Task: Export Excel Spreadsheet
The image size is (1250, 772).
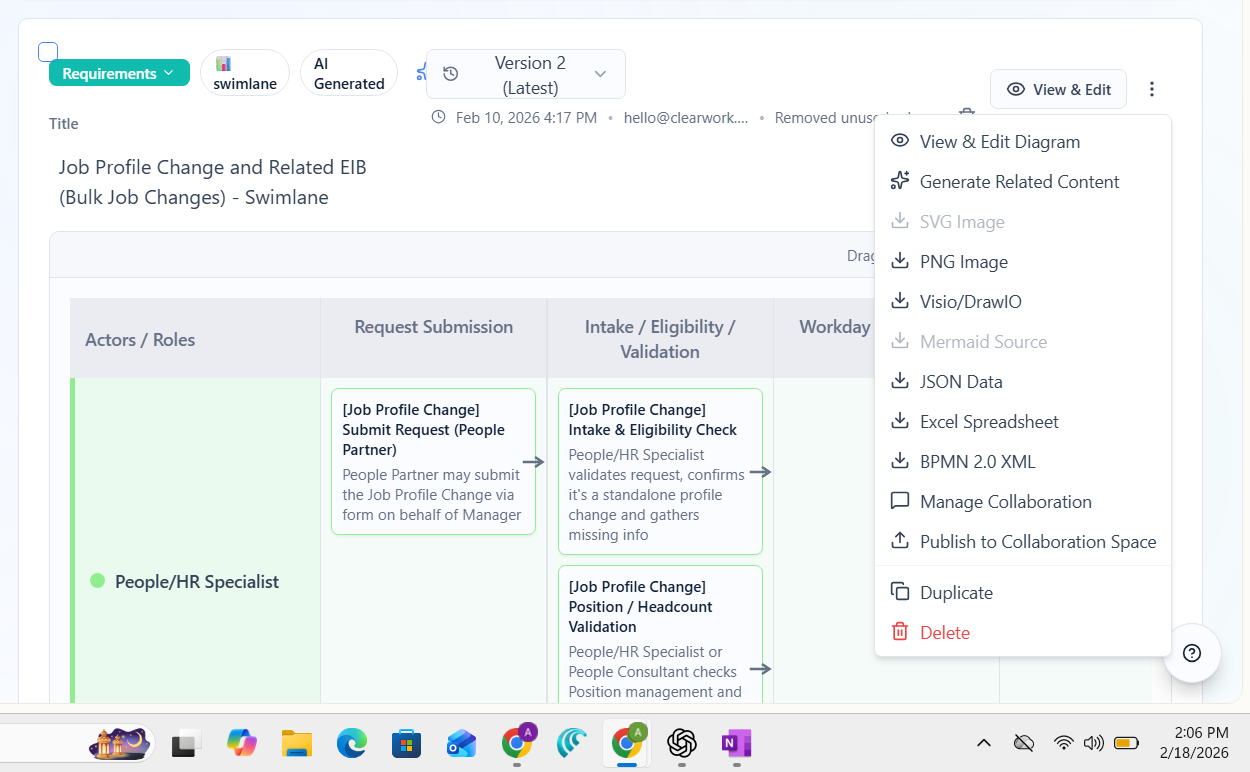Action: [x=1023, y=421]
